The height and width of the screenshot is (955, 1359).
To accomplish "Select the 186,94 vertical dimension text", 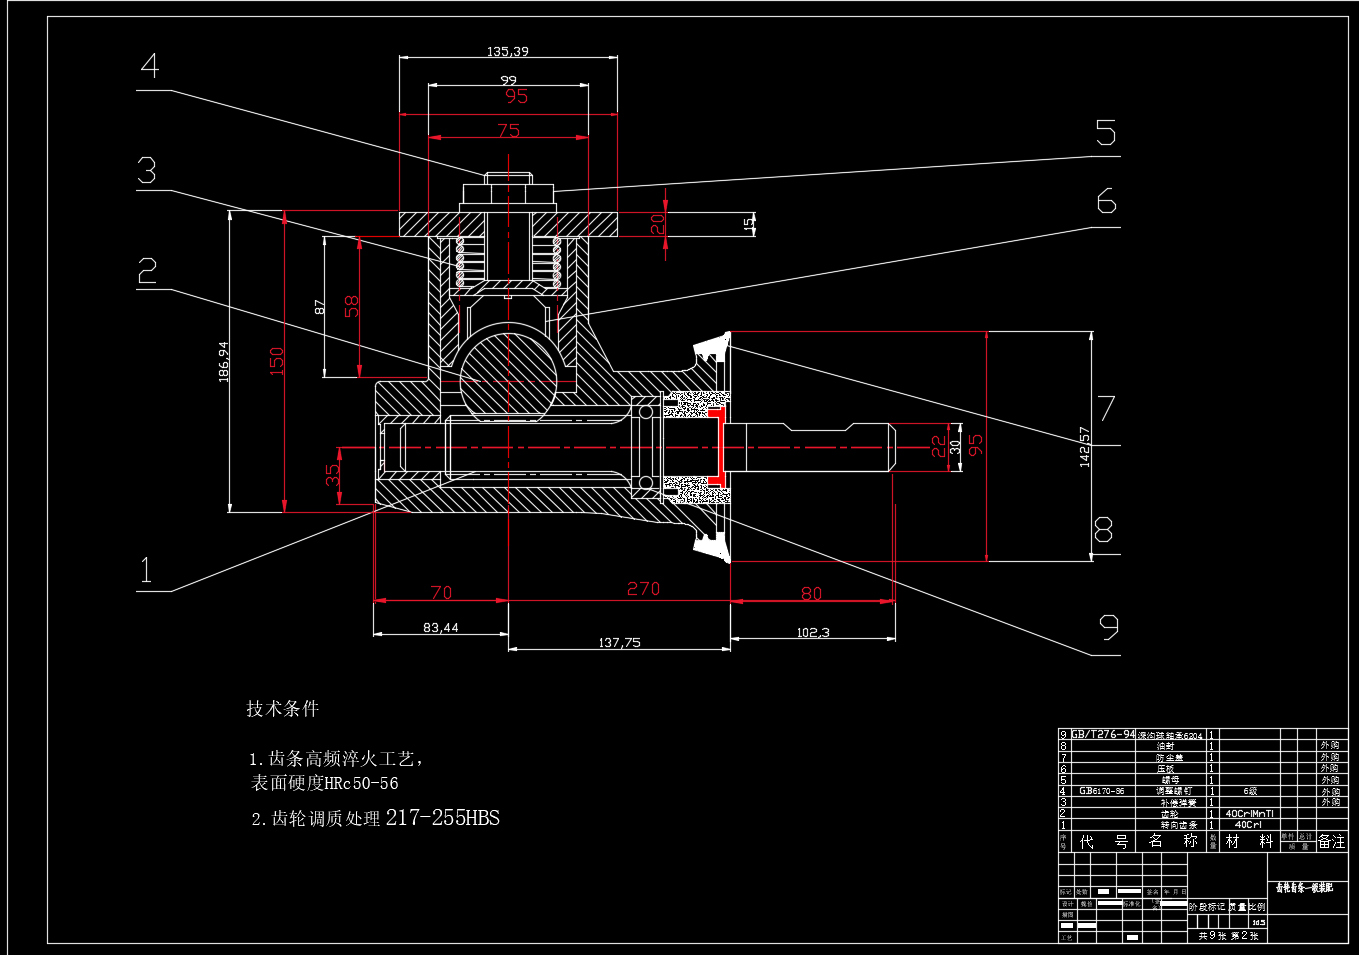I will click(x=223, y=362).
